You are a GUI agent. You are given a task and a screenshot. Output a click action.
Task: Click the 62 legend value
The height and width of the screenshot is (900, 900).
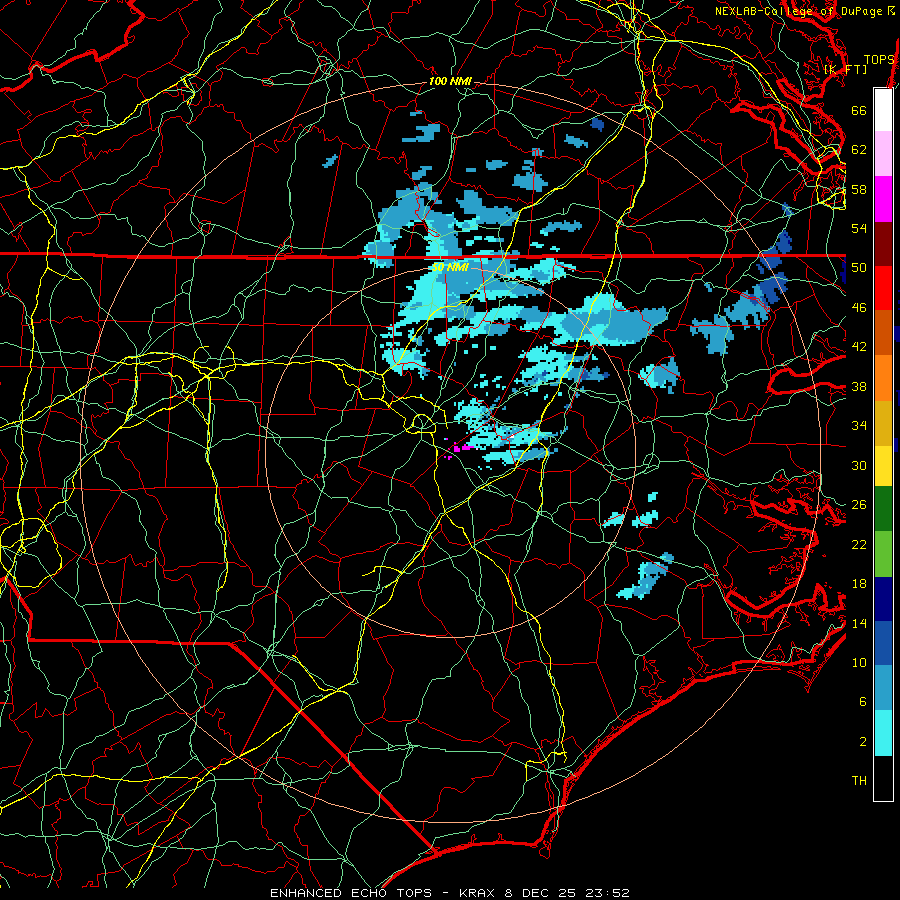[x=859, y=150]
